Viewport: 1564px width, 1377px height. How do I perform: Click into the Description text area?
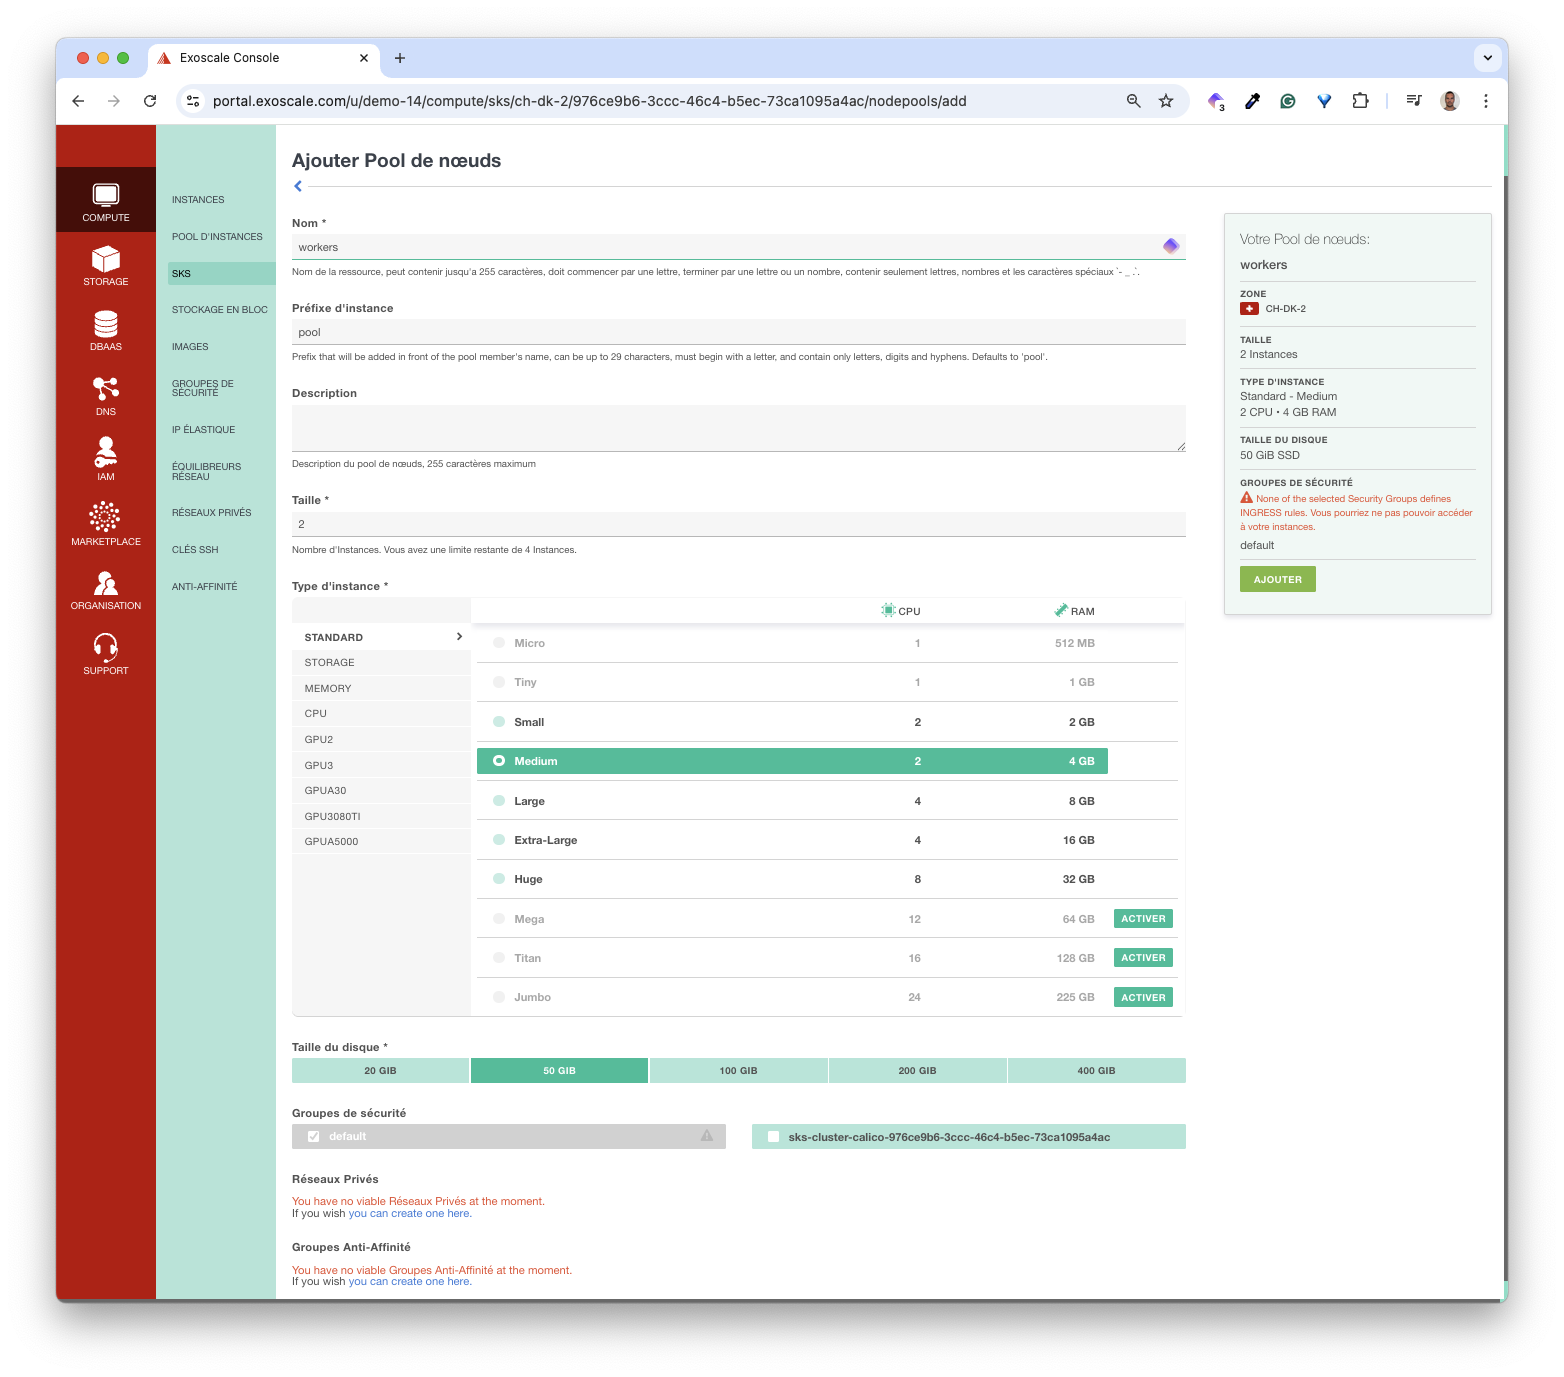click(738, 428)
